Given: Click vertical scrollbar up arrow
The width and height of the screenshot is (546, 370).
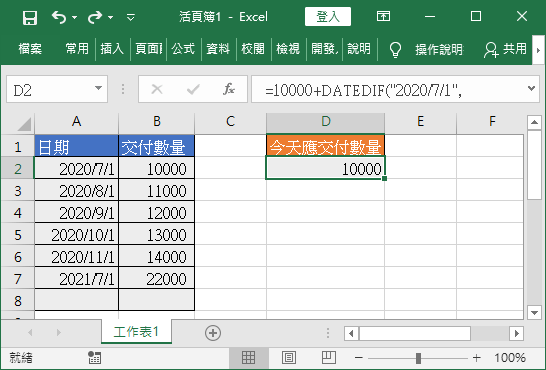Looking at the screenshot, I should (534, 122).
